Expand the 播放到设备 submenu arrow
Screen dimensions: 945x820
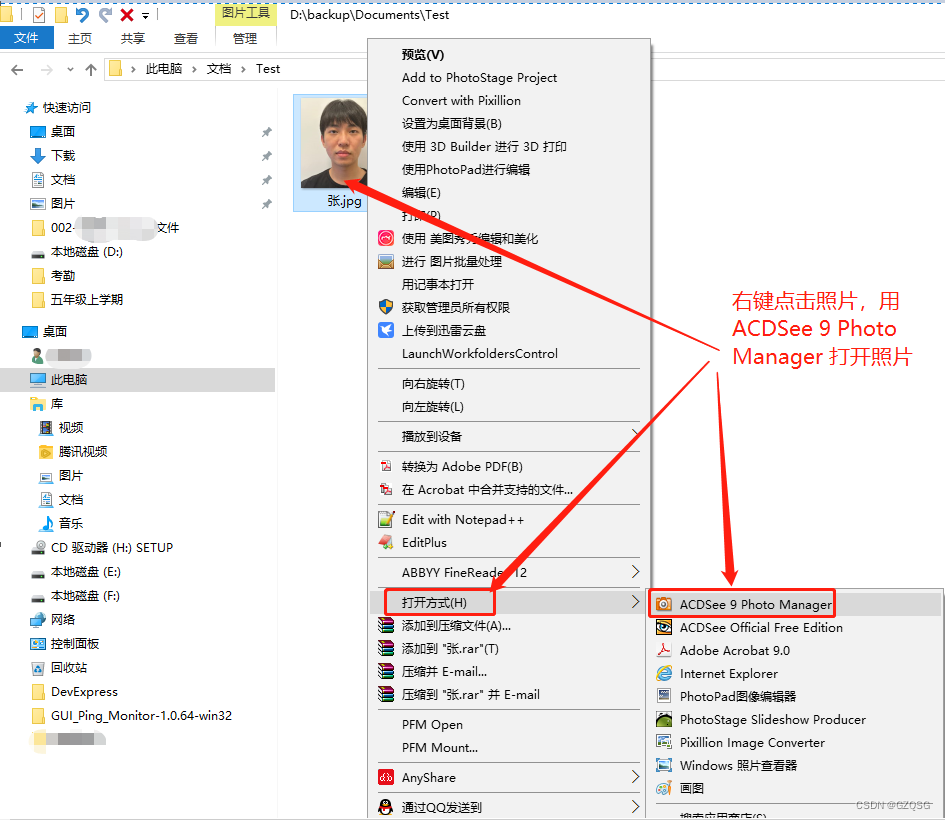coord(635,434)
